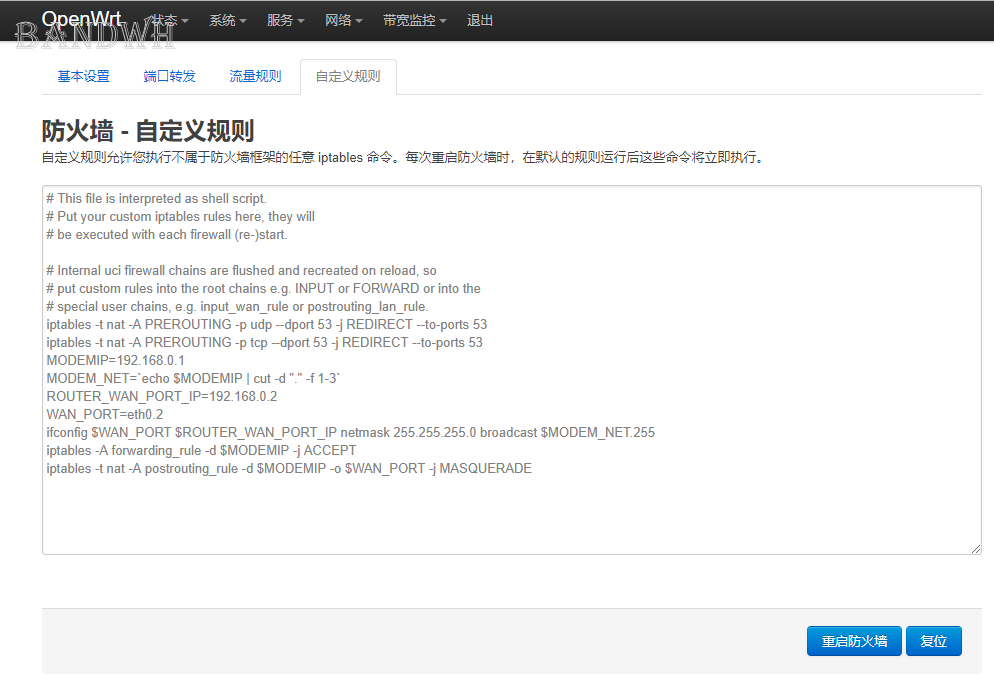The width and height of the screenshot is (994, 681).
Task: Click on the MODEMIP=192.168.0.1 line
Action: pyautogui.click(x=115, y=360)
